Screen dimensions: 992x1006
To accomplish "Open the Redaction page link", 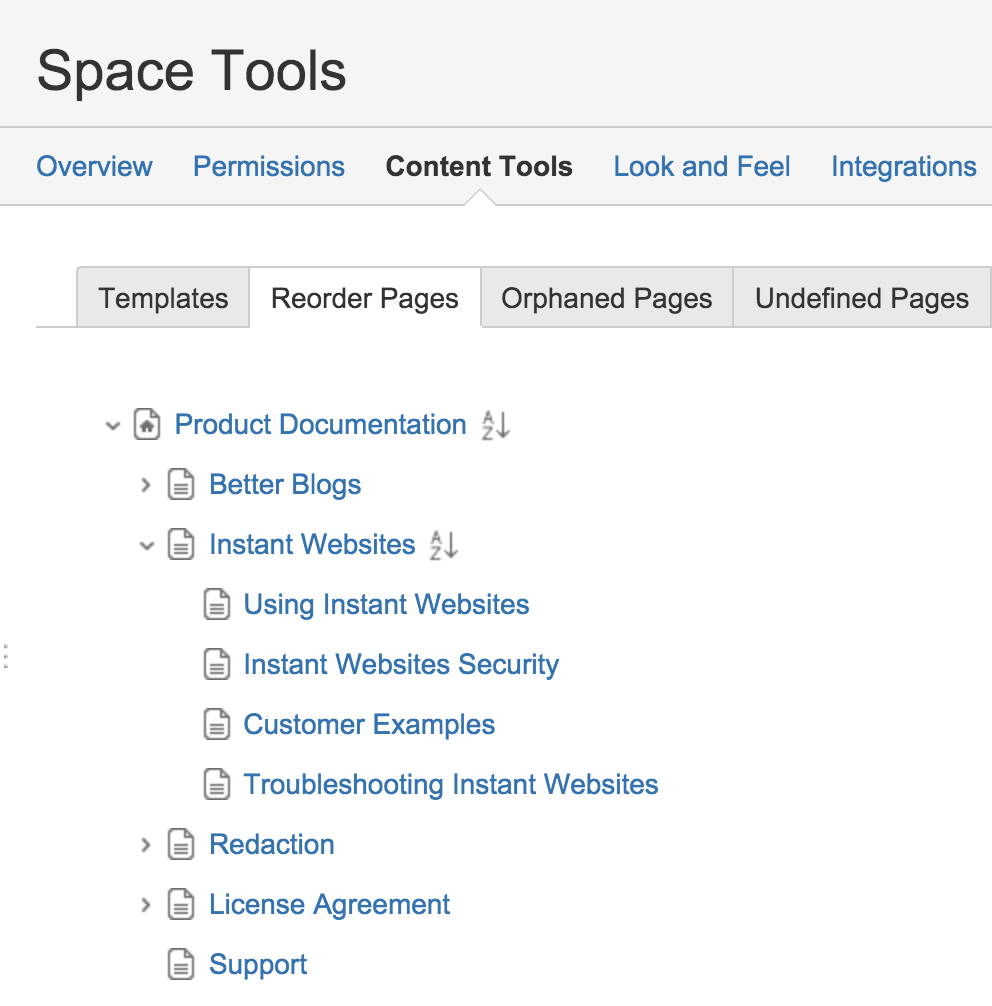I will coord(272,844).
